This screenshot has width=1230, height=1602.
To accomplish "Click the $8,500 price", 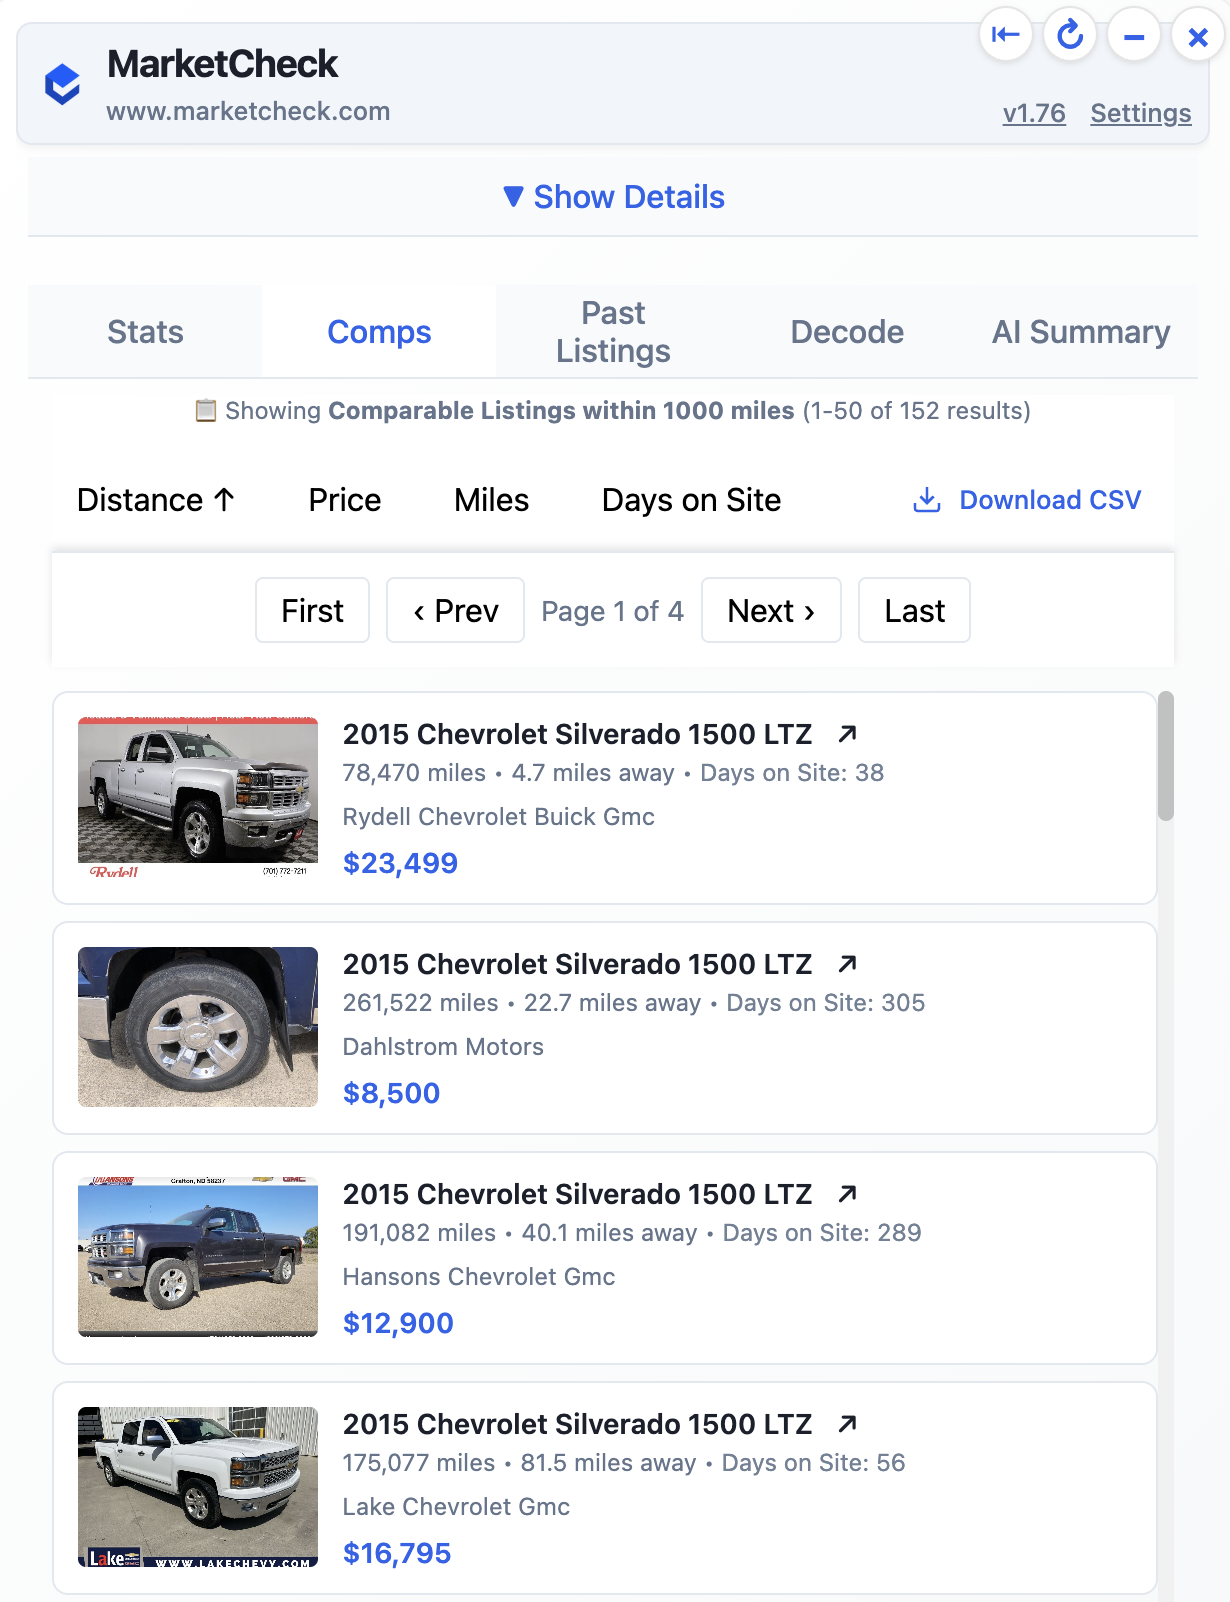I will (x=391, y=1093).
